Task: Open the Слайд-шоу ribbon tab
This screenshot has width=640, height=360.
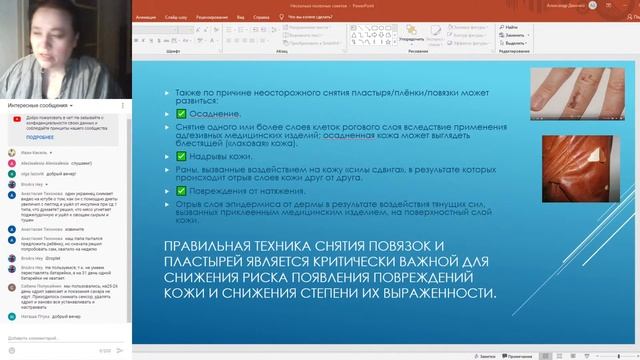Action: pos(176,17)
